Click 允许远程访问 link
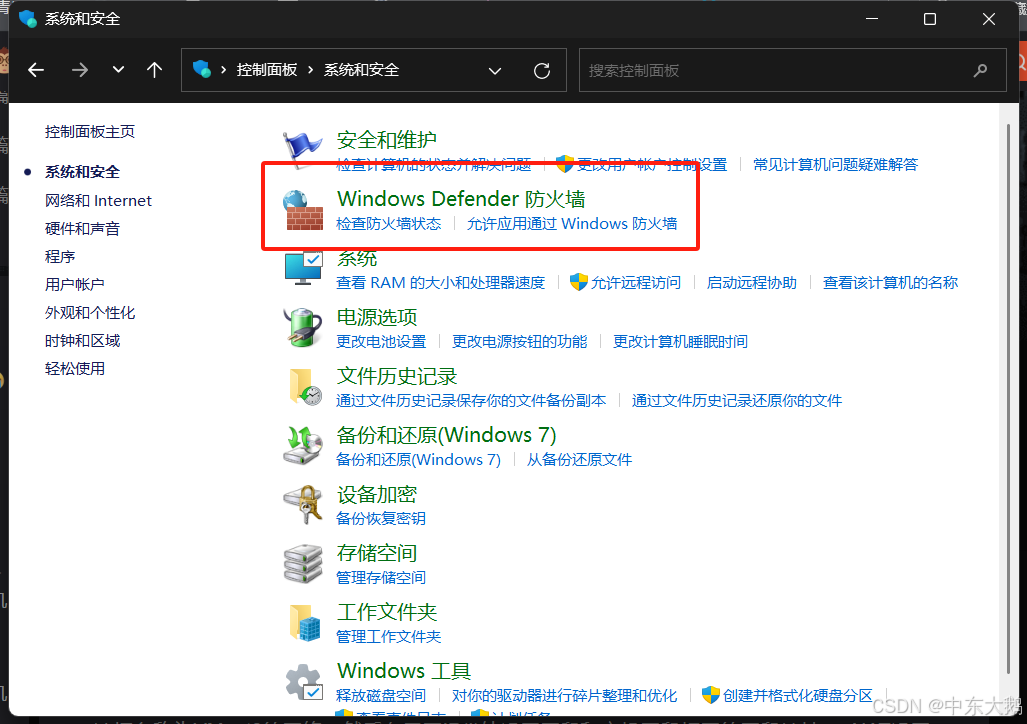This screenshot has width=1027, height=724. 635,282
